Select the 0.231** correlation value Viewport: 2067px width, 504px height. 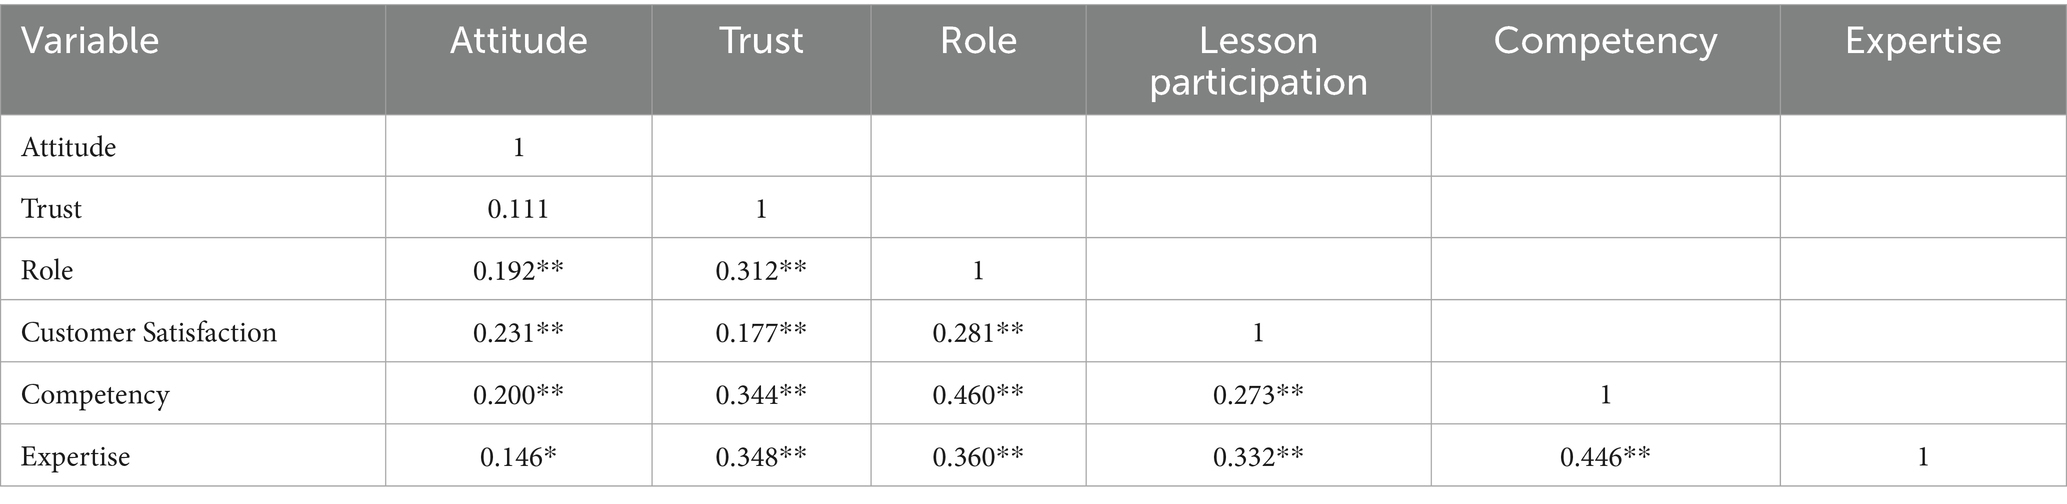pyautogui.click(x=518, y=332)
